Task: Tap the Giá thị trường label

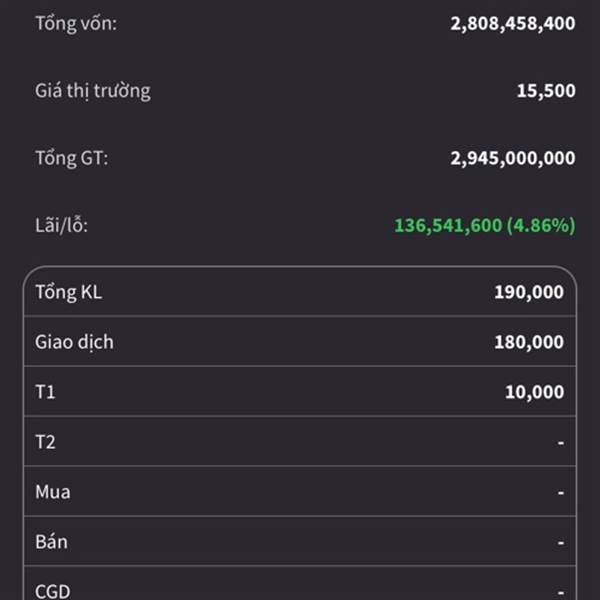Action: click(93, 91)
